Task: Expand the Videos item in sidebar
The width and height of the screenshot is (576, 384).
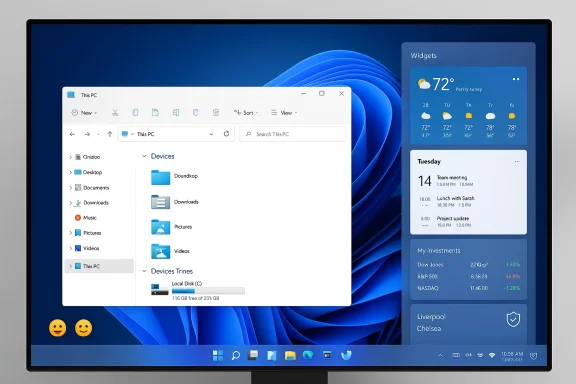Action: point(71,248)
